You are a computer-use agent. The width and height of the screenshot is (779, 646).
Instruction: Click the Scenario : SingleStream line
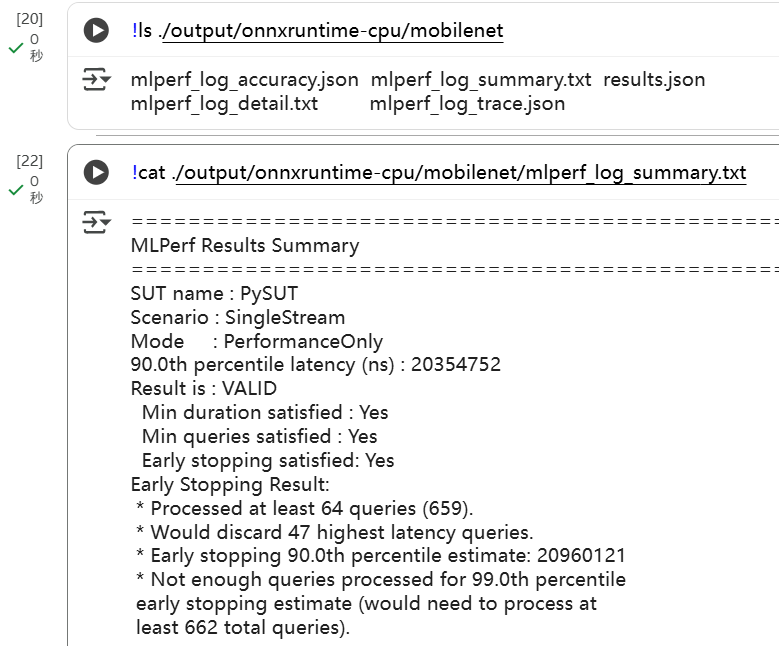pos(238,318)
